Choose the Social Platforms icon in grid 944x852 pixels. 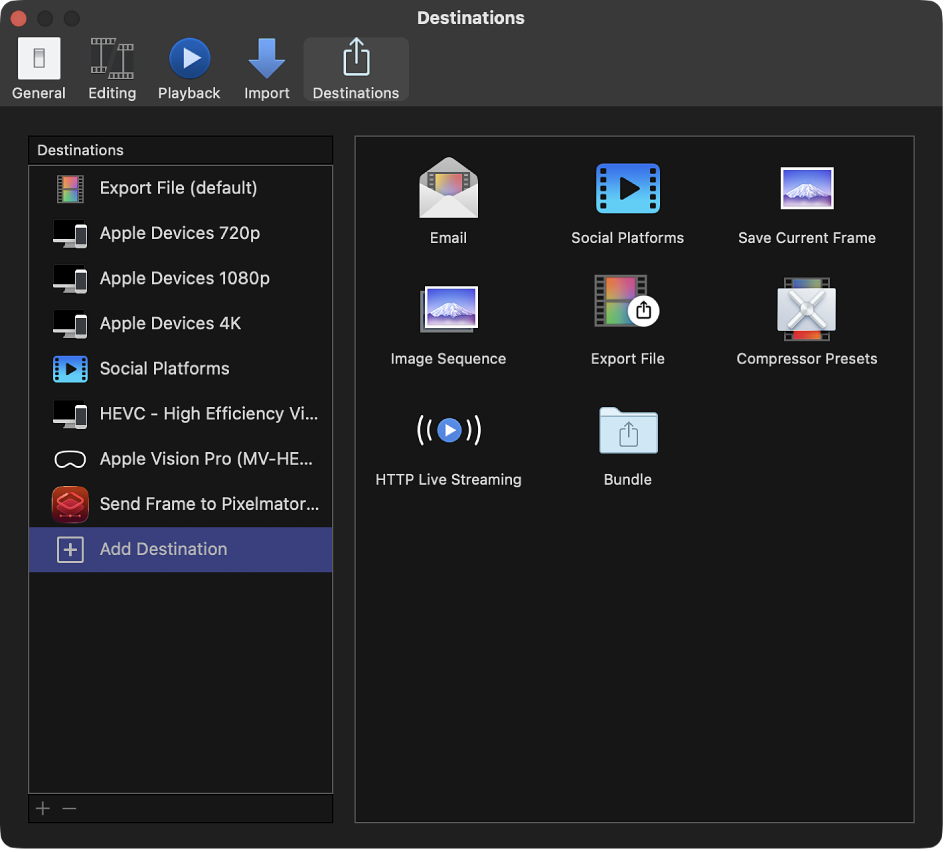(627, 188)
